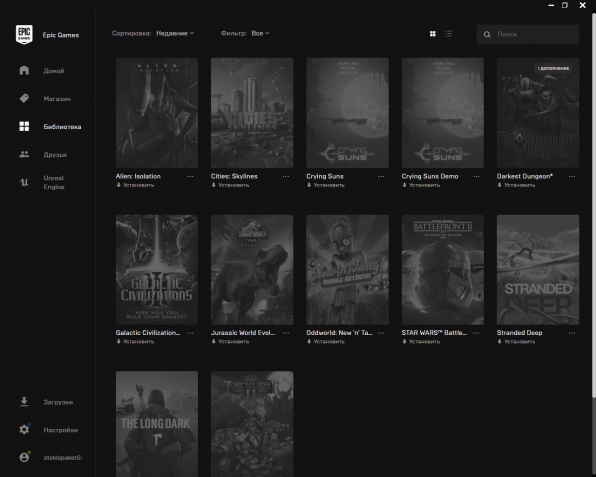Switch library to grid view
This screenshot has height=477, width=596.
433,34
